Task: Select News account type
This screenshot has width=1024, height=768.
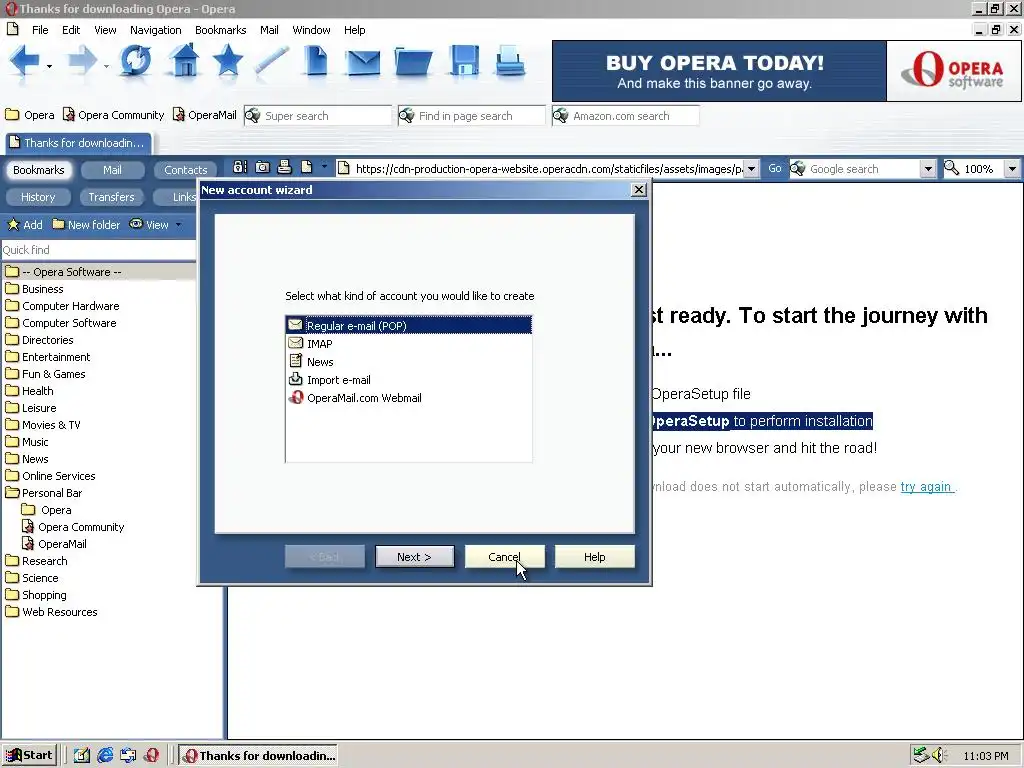Action: pos(409,362)
